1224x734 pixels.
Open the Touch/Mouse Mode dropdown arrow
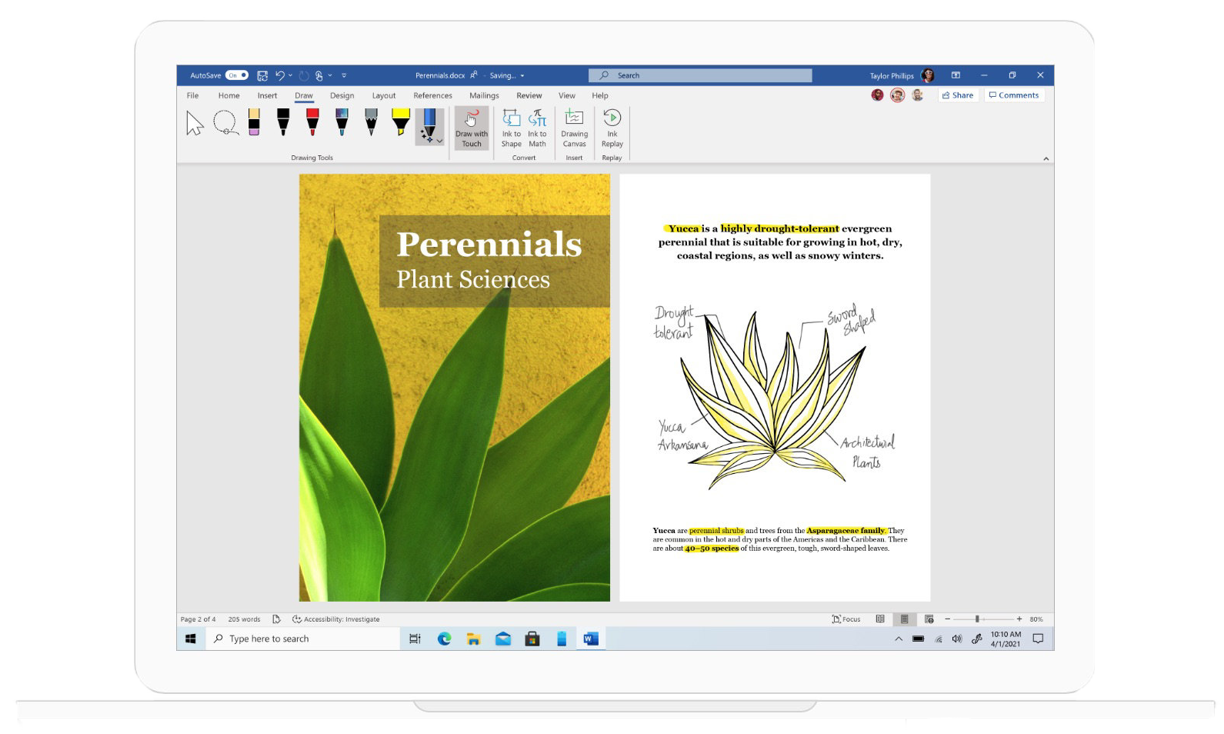click(x=330, y=75)
